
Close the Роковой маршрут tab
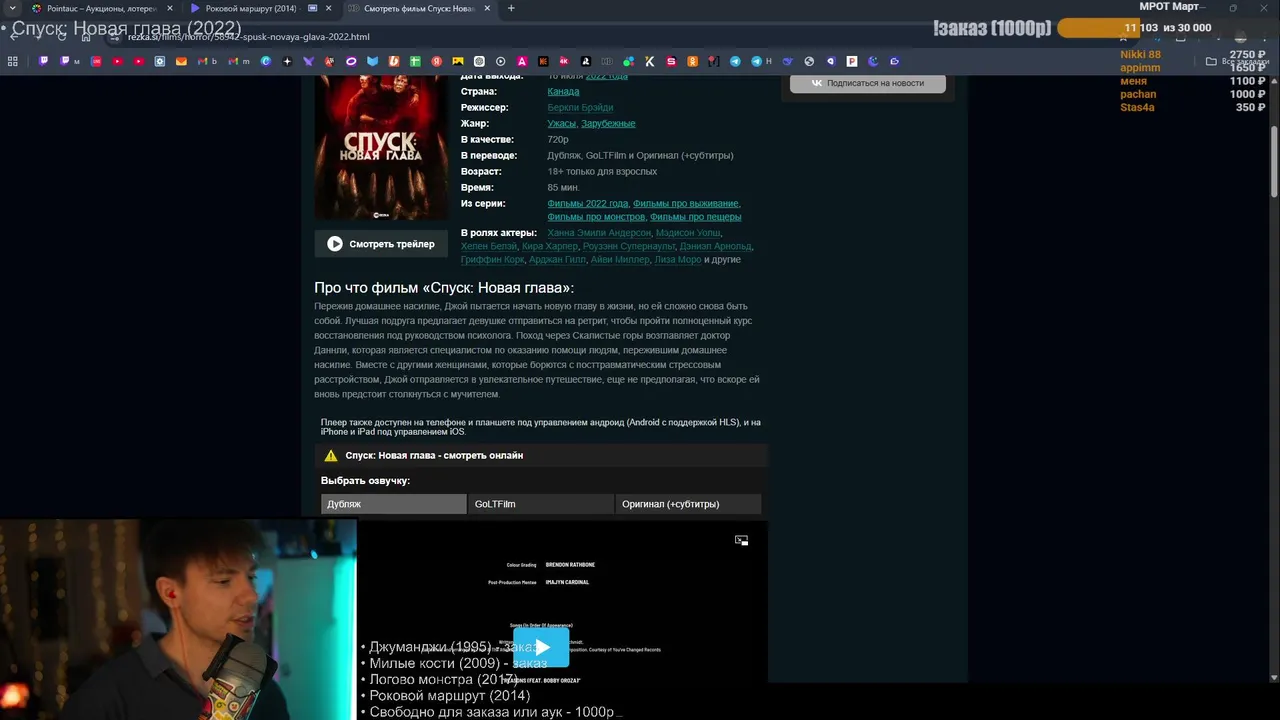click(328, 8)
